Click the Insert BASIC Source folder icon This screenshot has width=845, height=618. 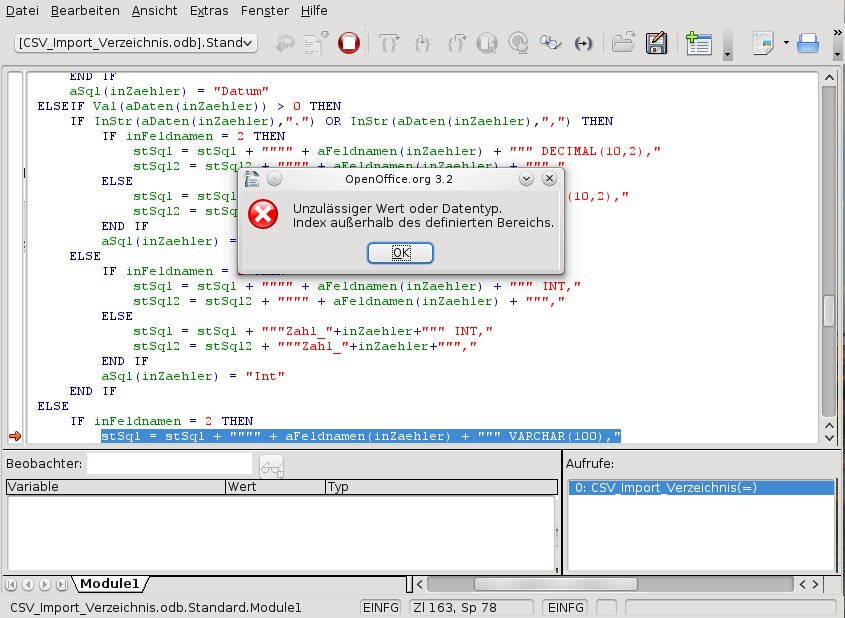point(623,43)
